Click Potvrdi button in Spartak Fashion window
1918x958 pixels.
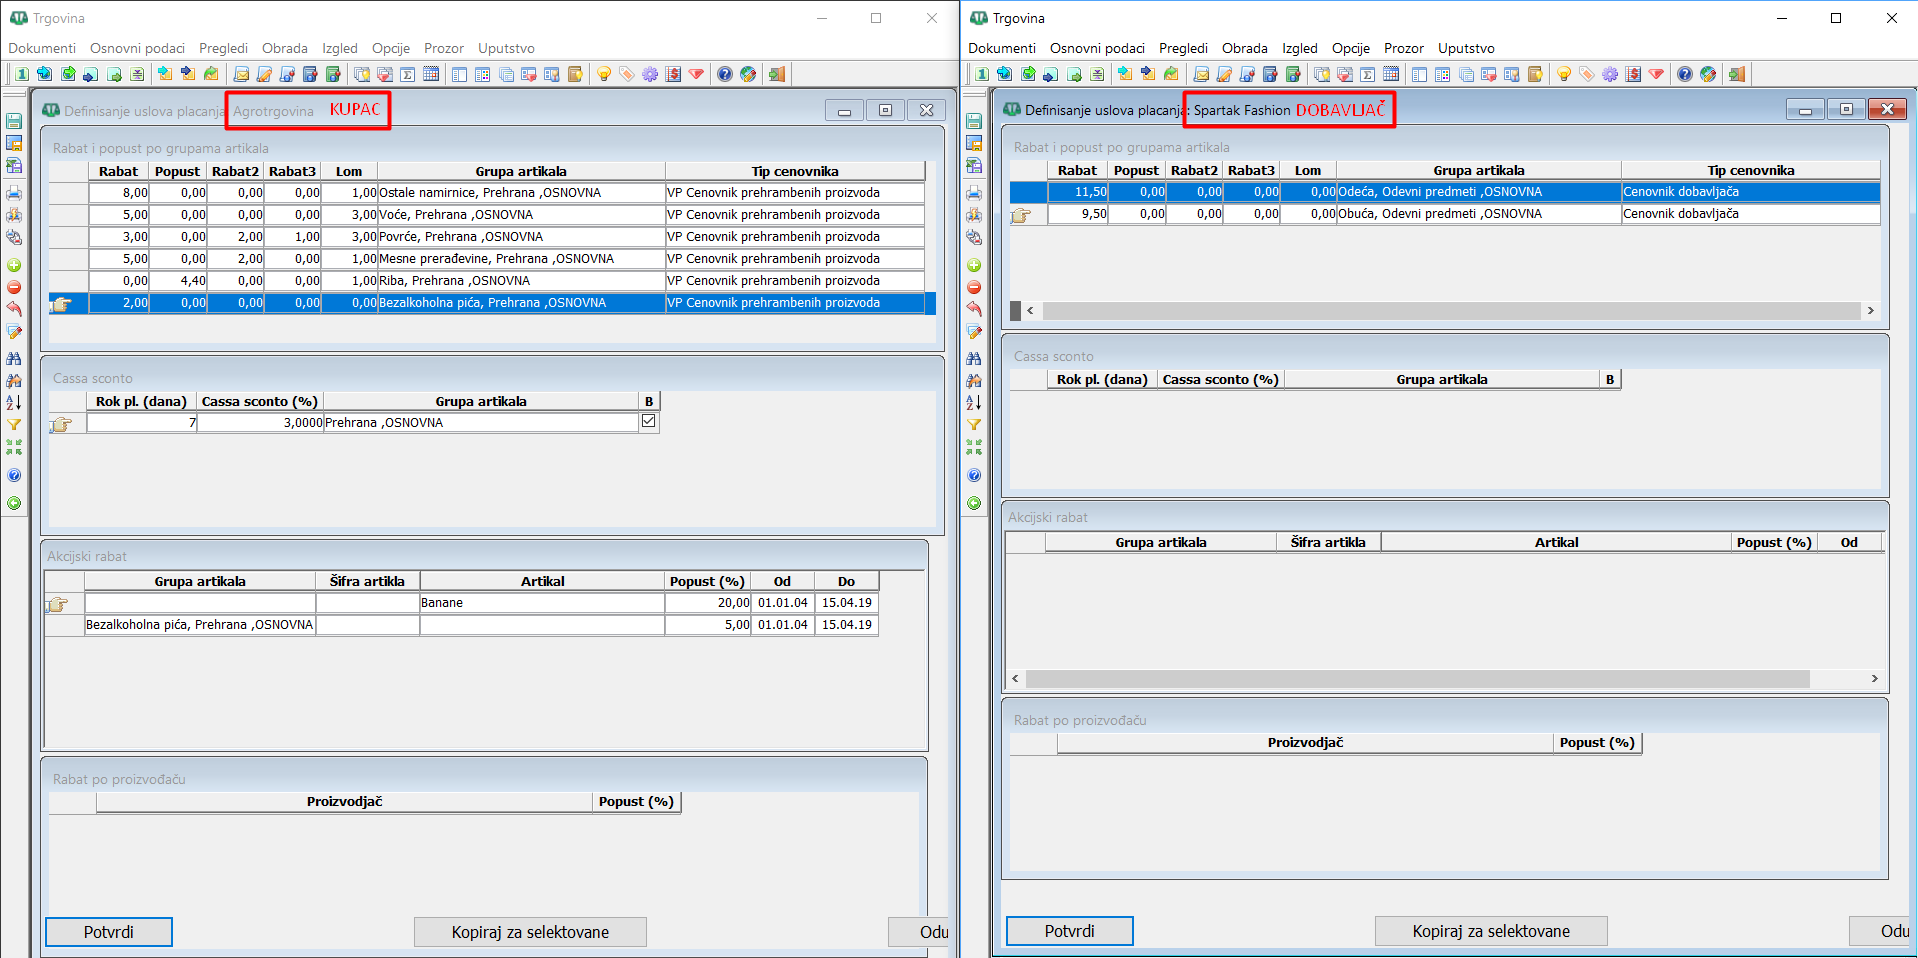click(1070, 931)
